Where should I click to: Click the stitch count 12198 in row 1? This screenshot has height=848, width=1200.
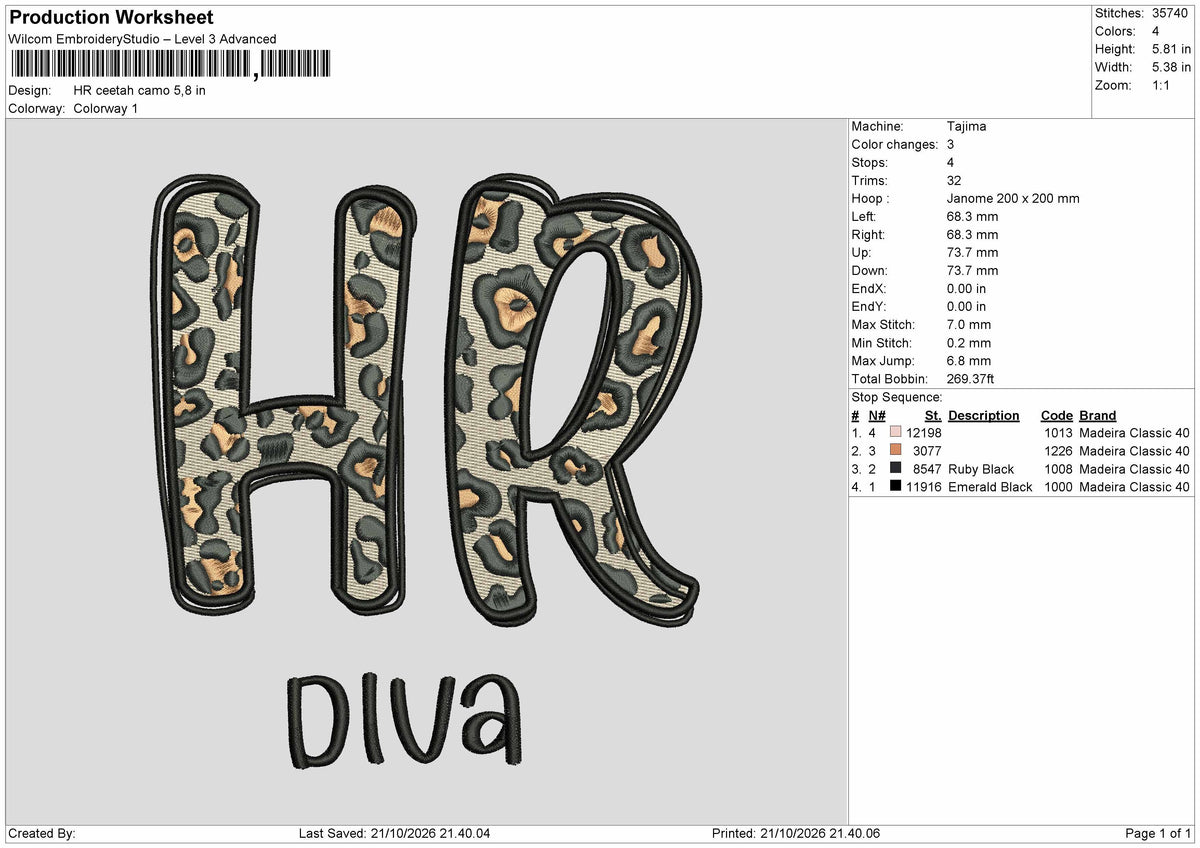tap(924, 433)
